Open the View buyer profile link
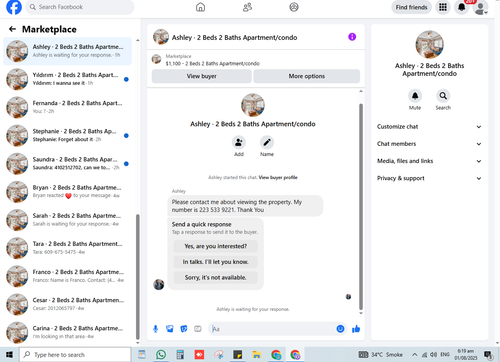This screenshot has width=500, height=362. click(278, 177)
